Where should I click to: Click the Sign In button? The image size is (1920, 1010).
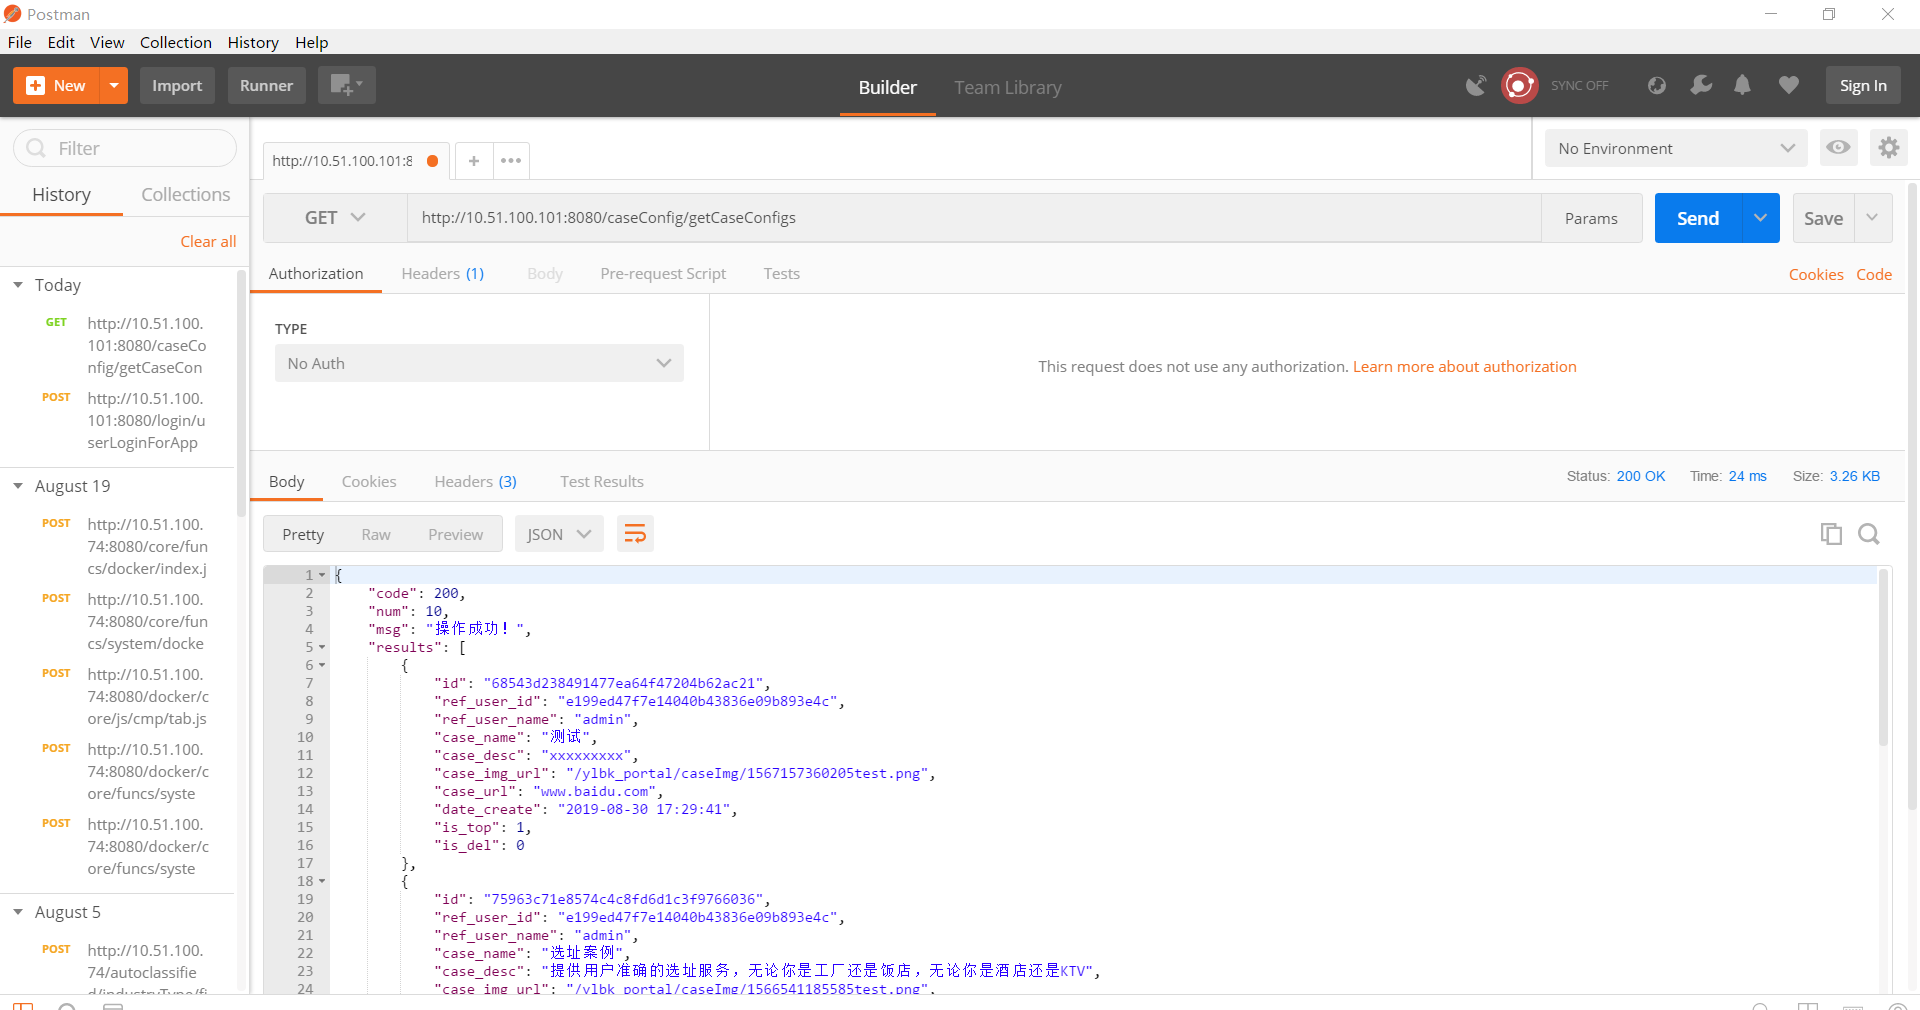(1863, 86)
